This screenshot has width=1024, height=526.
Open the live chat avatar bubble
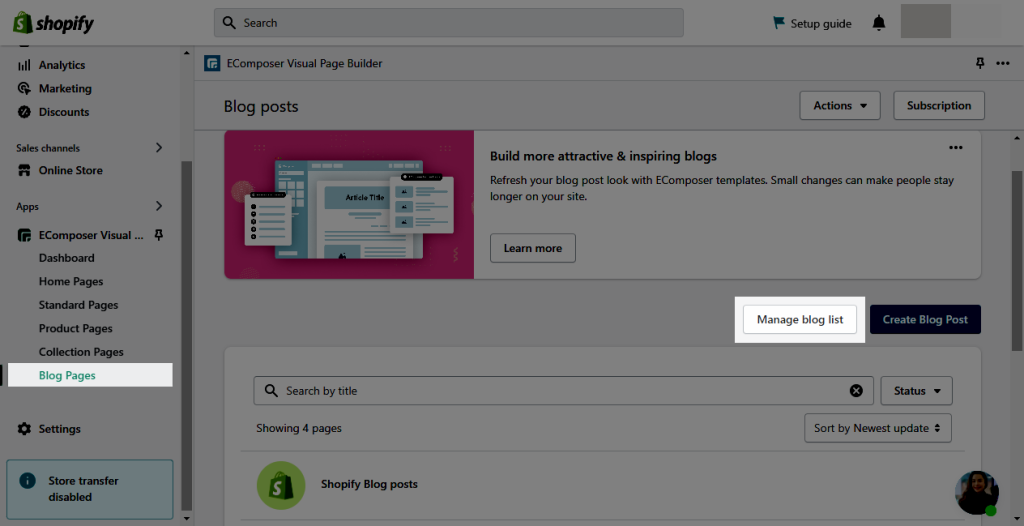977,493
